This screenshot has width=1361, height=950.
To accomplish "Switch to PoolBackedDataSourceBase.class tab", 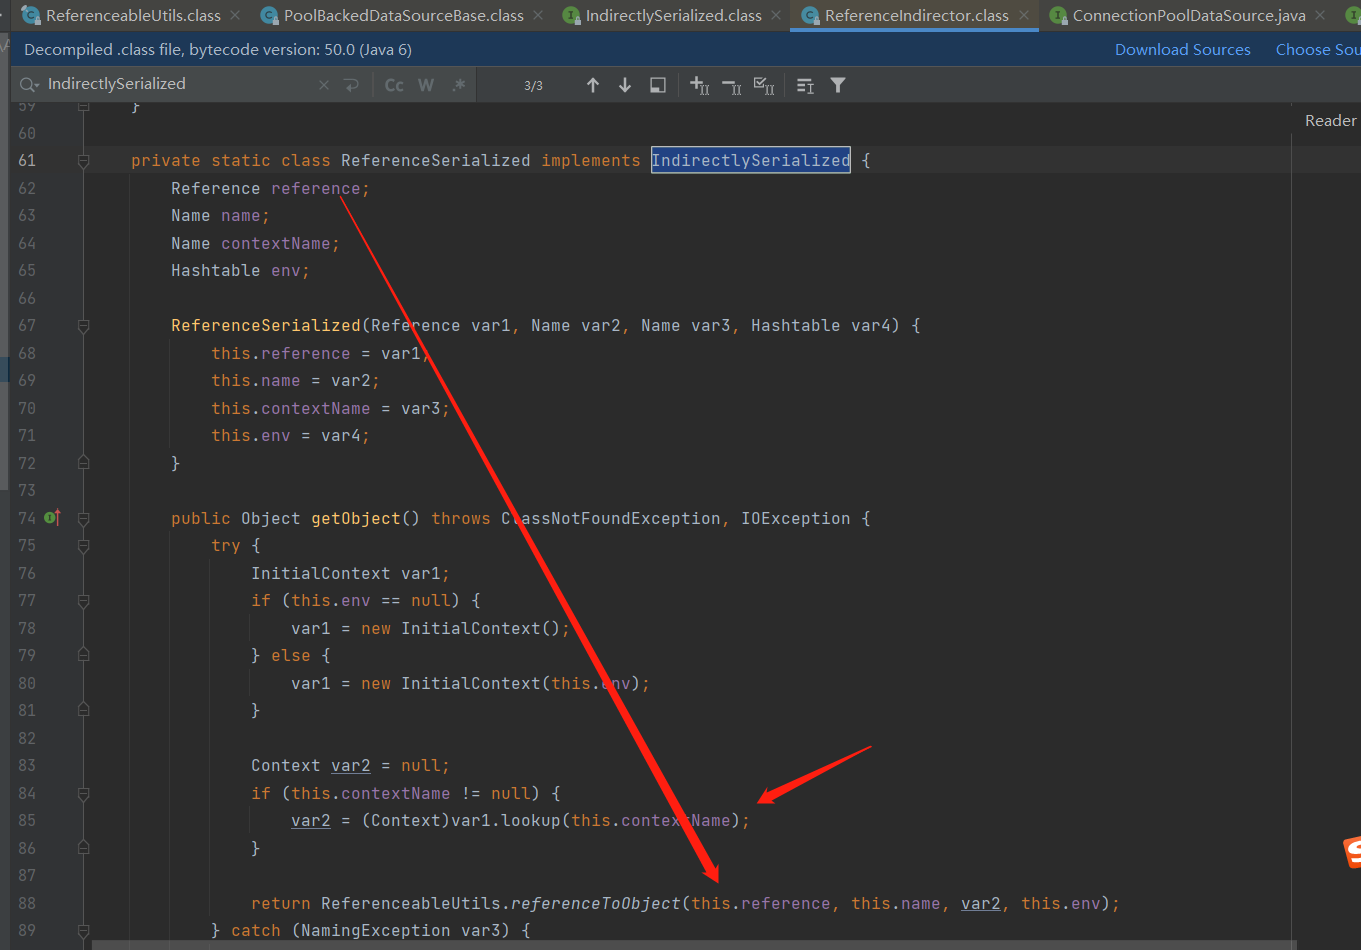I will (x=403, y=15).
